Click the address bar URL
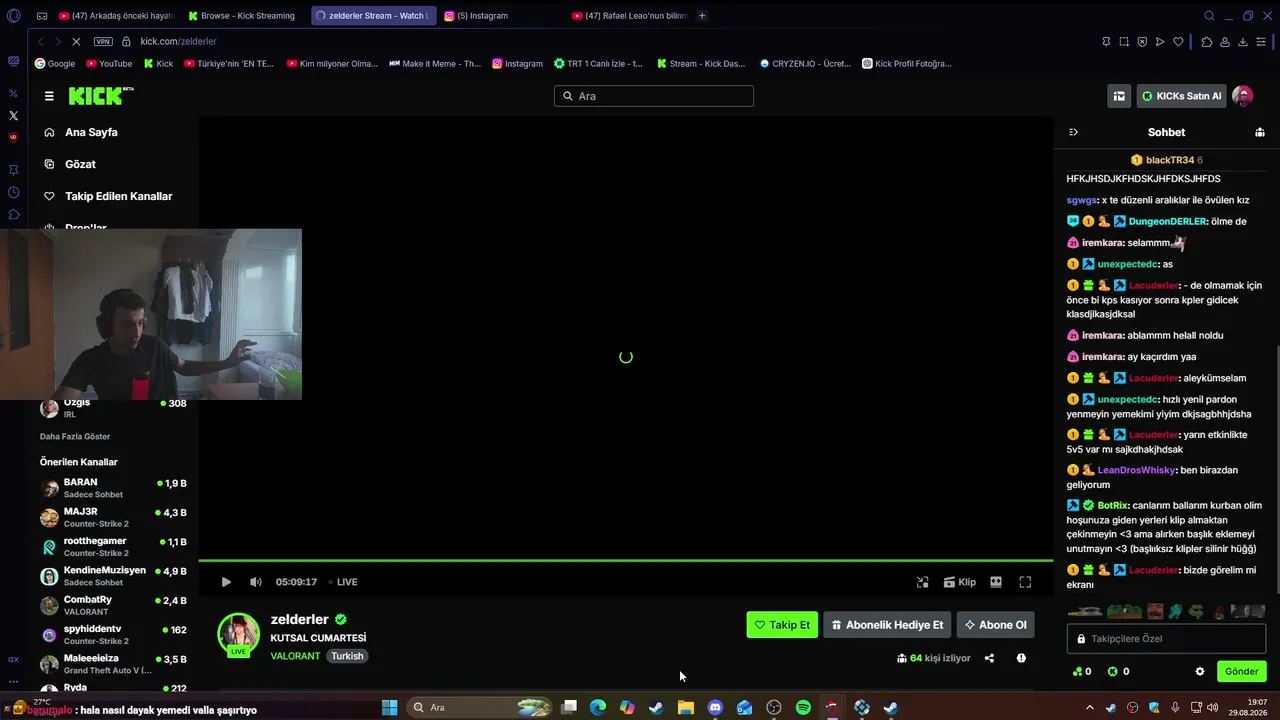Screen dimensions: 1280x720 pos(178,41)
